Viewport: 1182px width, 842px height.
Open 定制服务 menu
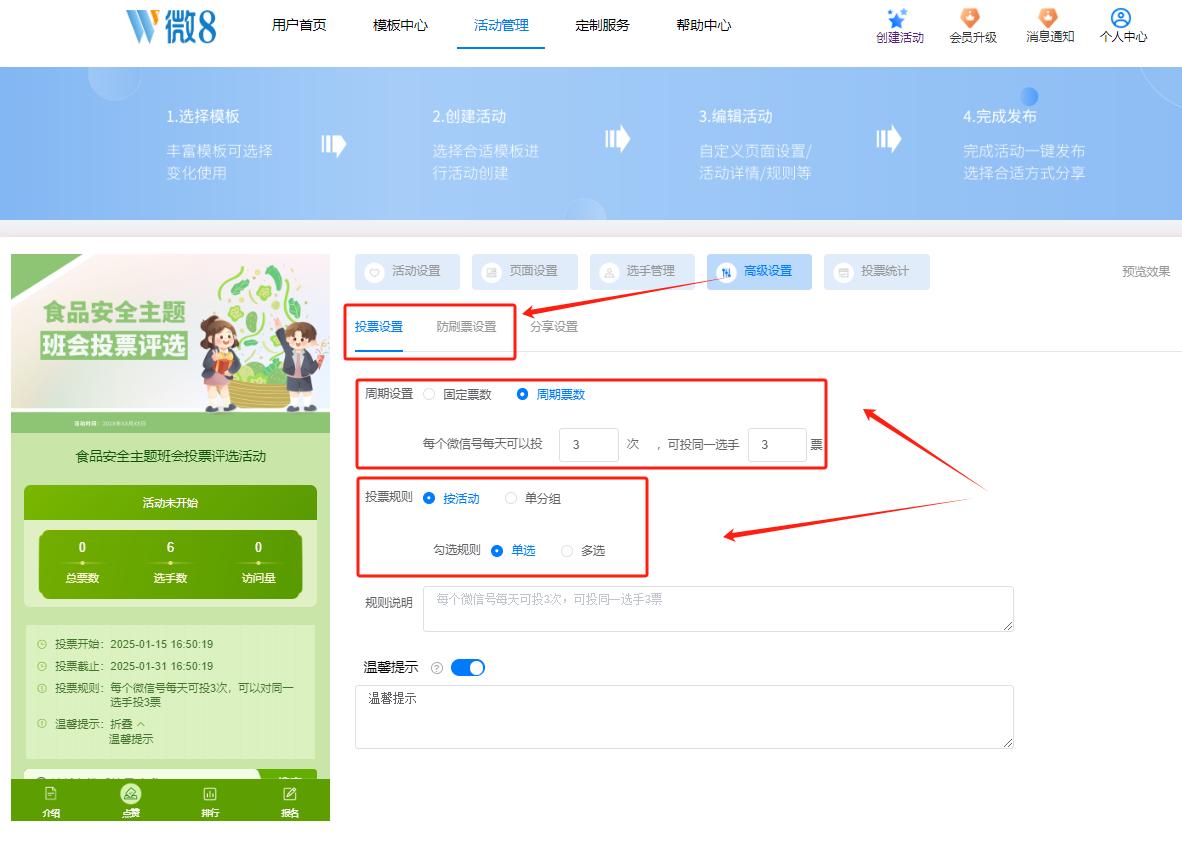click(602, 25)
